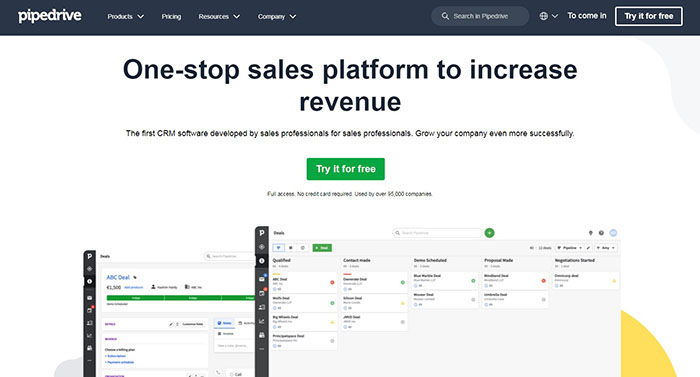This screenshot has height=377, width=700.
Task: Click the green + Deal button
Action: pos(322,247)
